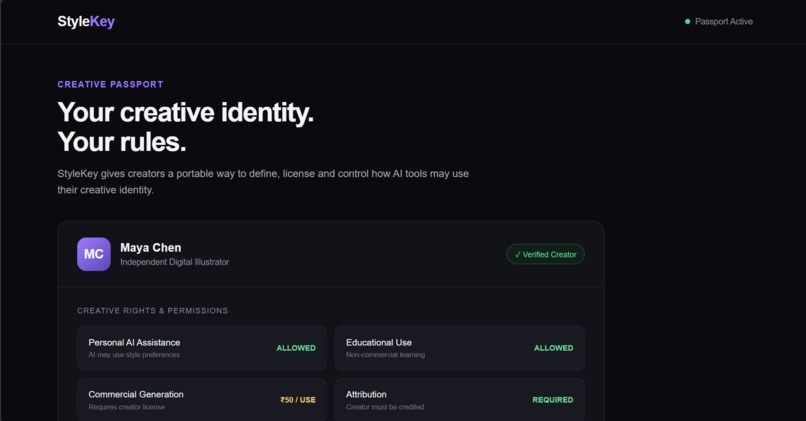Click ALLOWED status on Personal AI Assistance
This screenshot has height=421, width=806.
(x=296, y=348)
